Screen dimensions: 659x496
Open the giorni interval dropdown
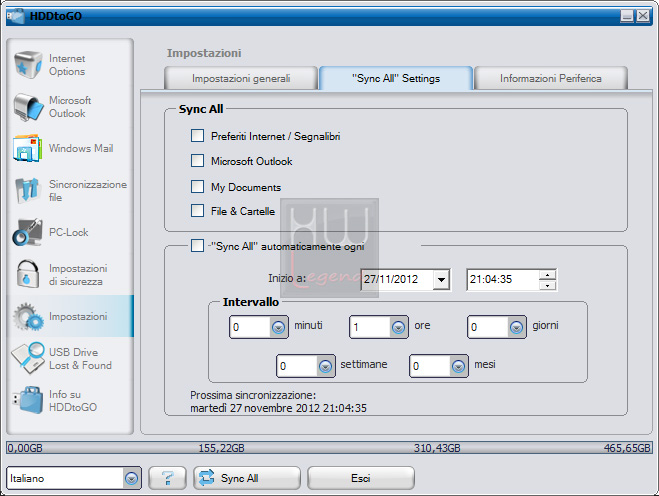tap(516, 327)
